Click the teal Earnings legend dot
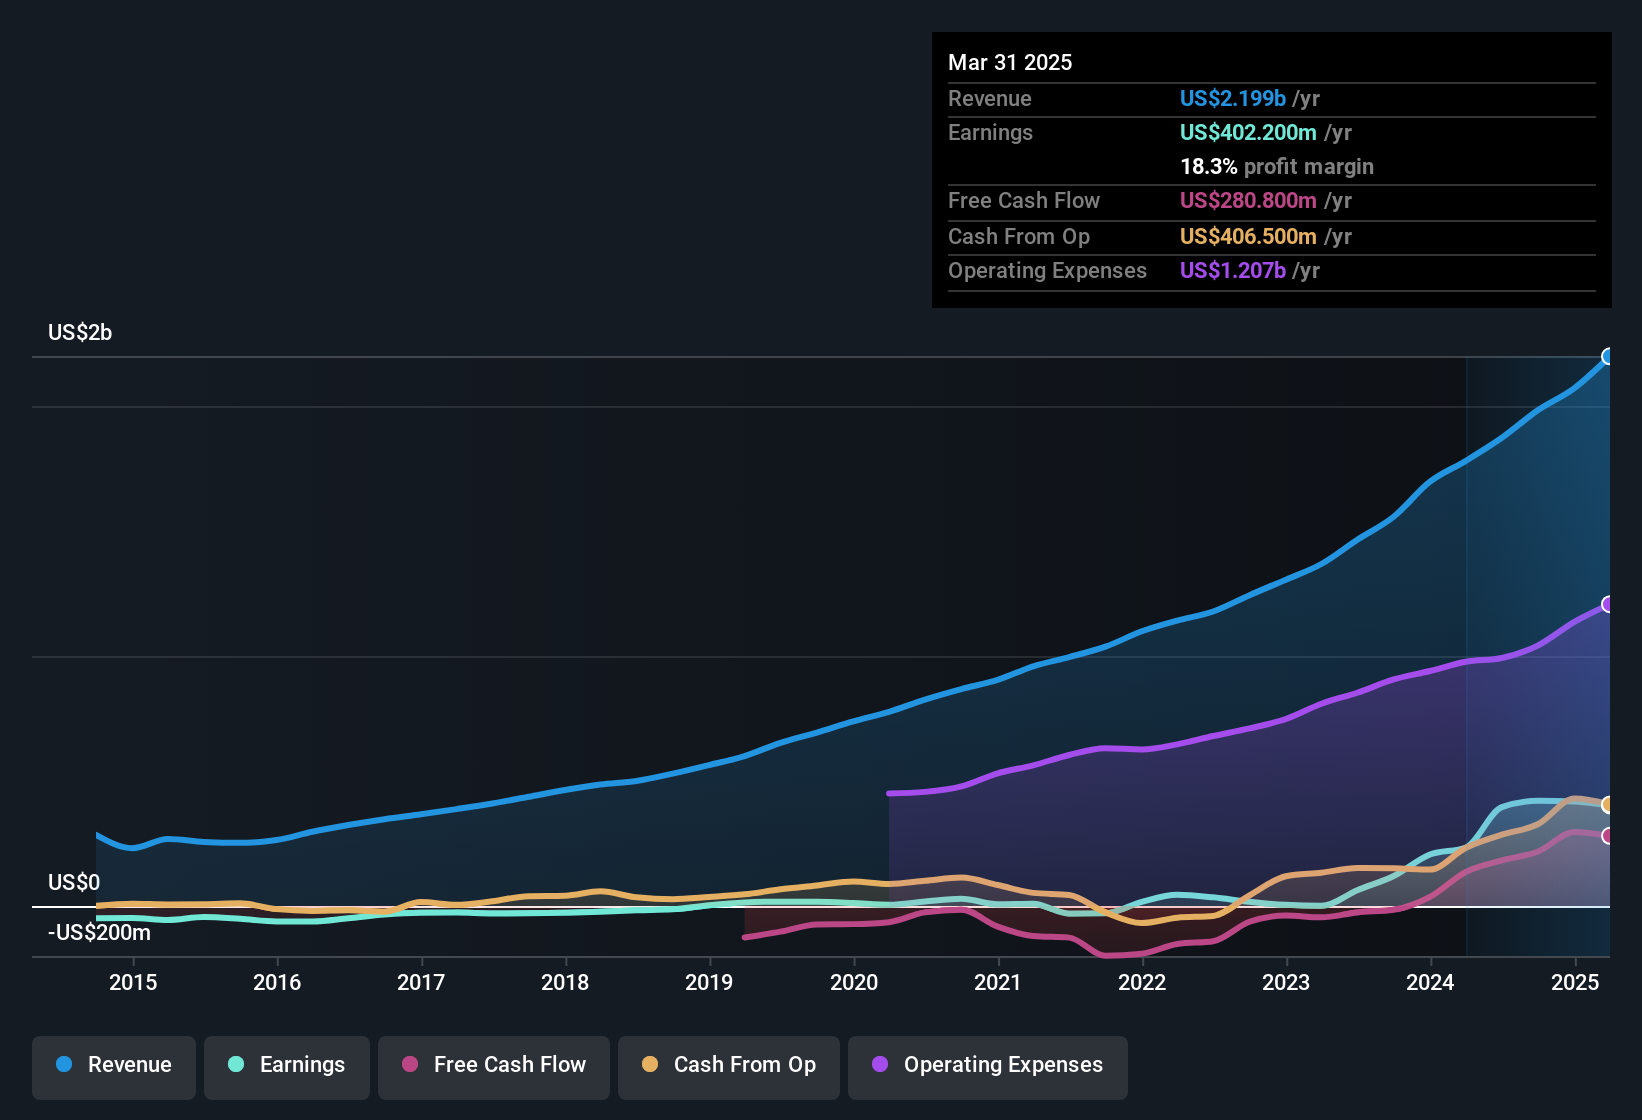1642x1120 pixels. tap(236, 1064)
